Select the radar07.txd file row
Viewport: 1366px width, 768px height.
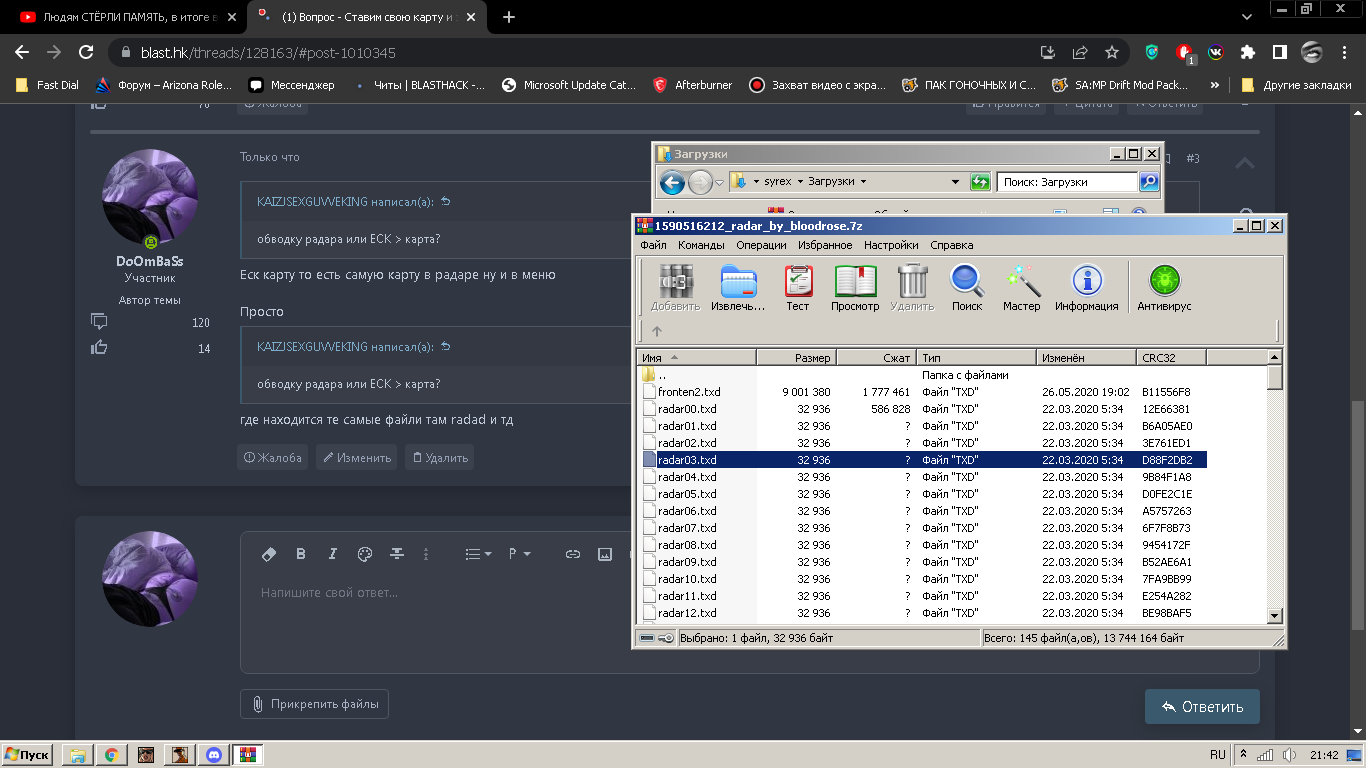coord(923,528)
